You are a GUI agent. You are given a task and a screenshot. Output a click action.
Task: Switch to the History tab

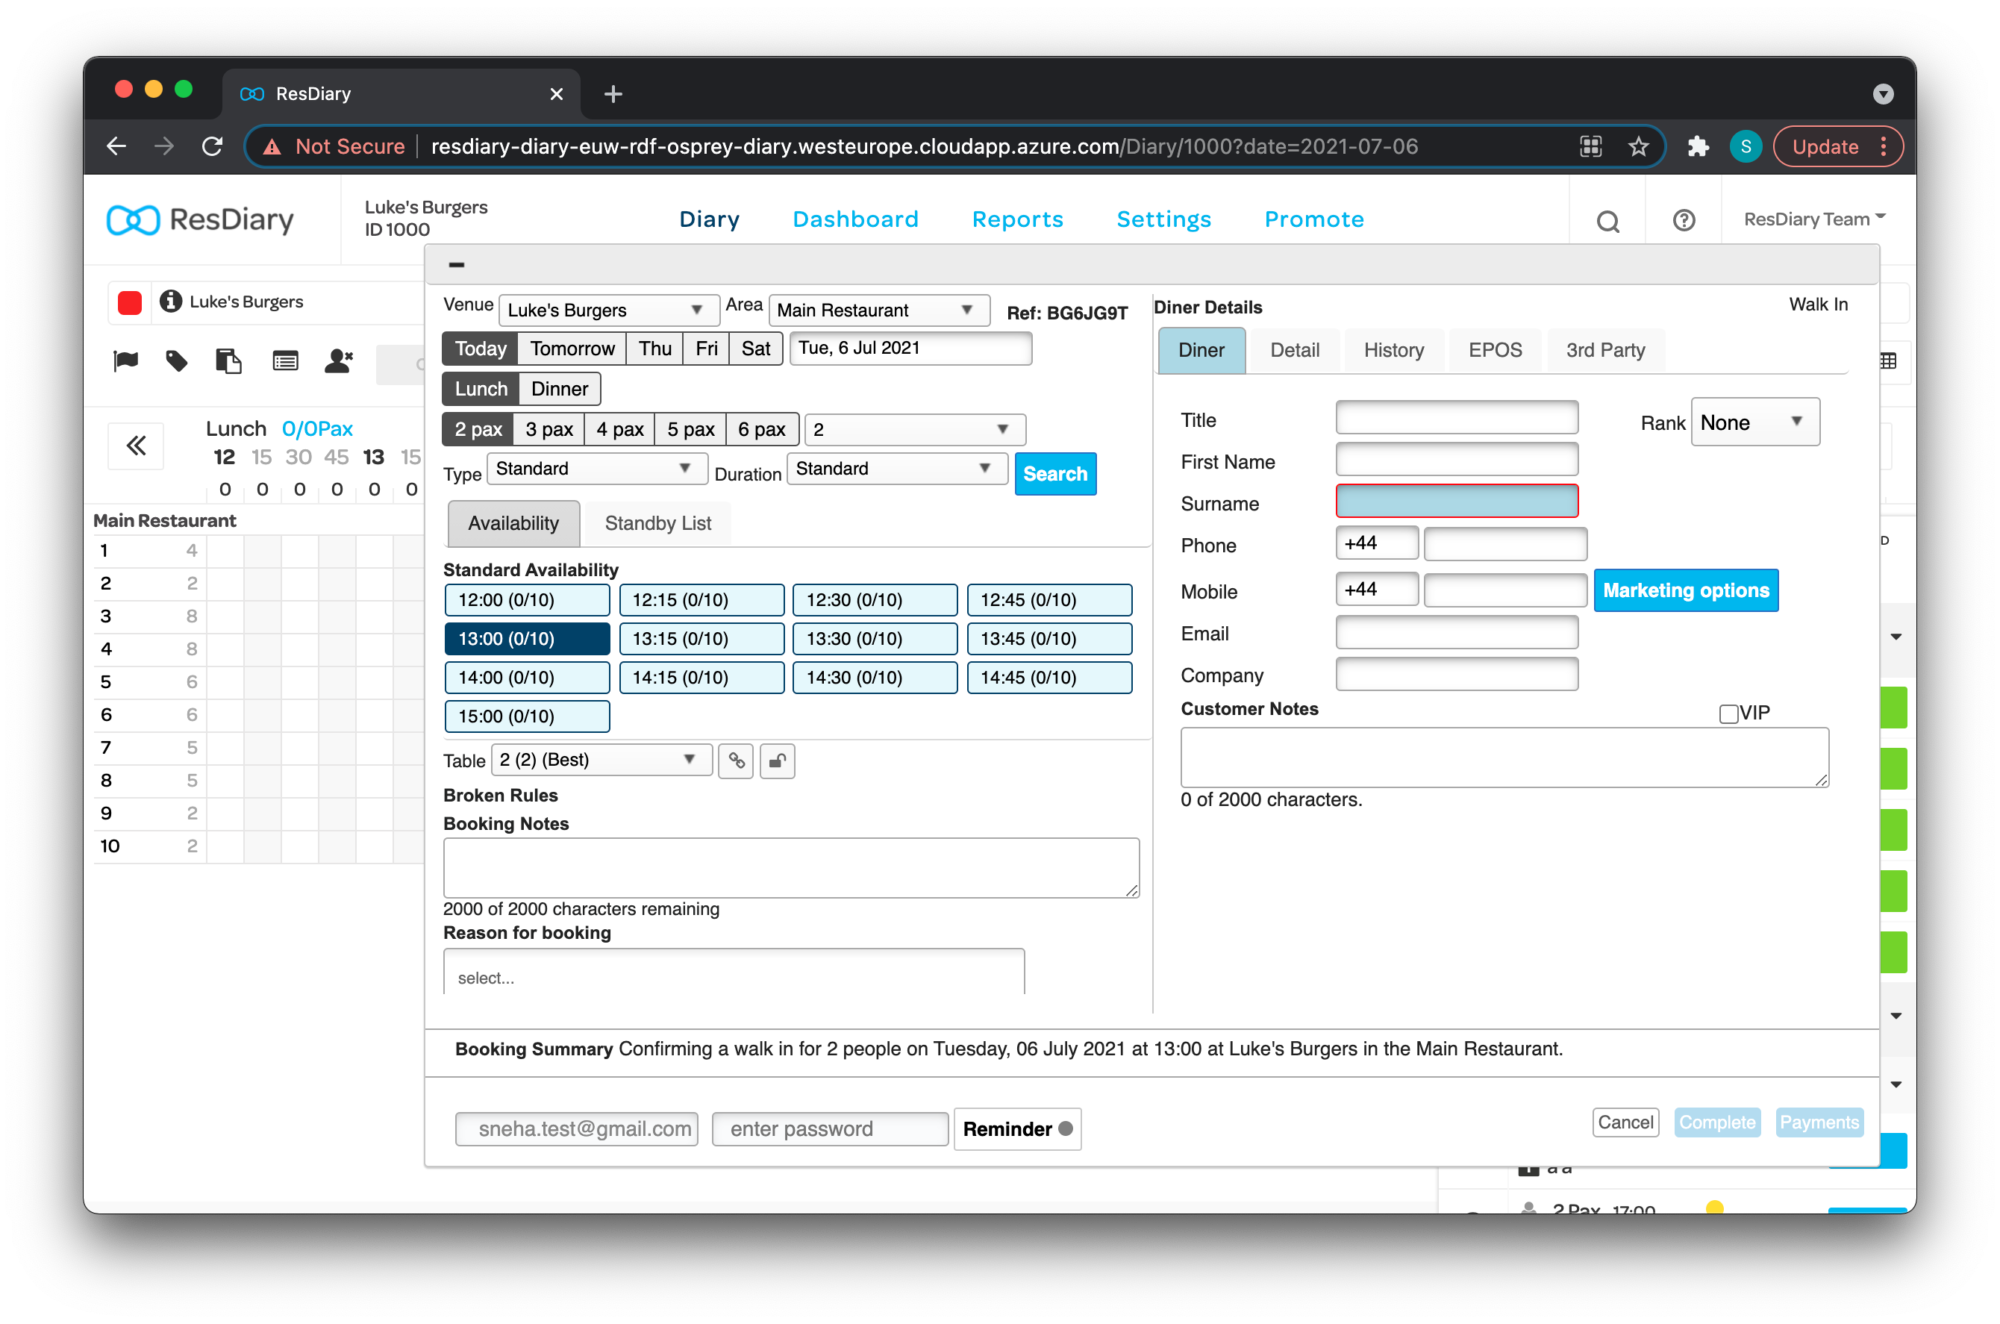[1393, 350]
